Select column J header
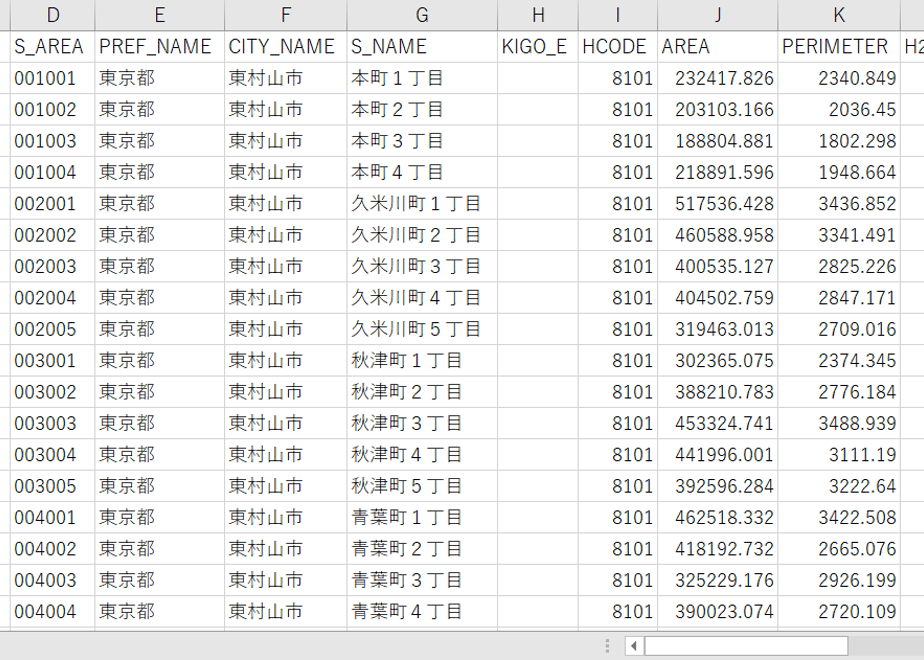This screenshot has height=660, width=924. click(x=718, y=15)
